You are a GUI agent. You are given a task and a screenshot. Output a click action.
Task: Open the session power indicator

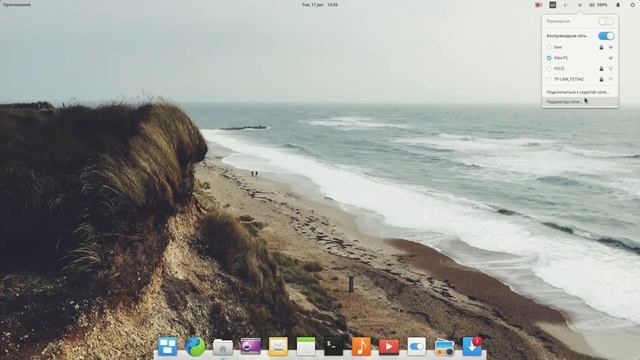coord(633,5)
